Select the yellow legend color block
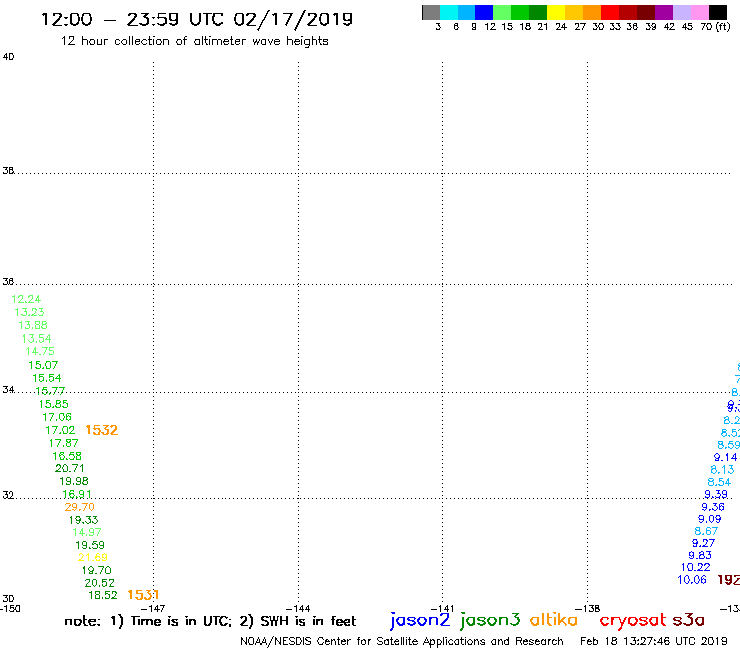The width and height of the screenshot is (740, 650). pos(556,12)
